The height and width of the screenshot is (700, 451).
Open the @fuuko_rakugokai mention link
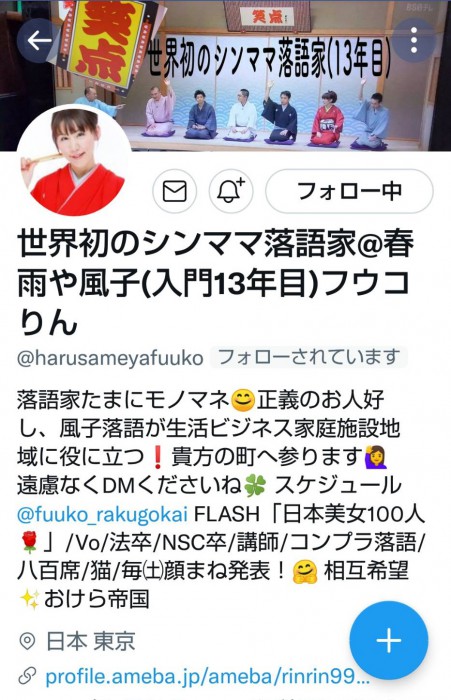[x=102, y=514]
